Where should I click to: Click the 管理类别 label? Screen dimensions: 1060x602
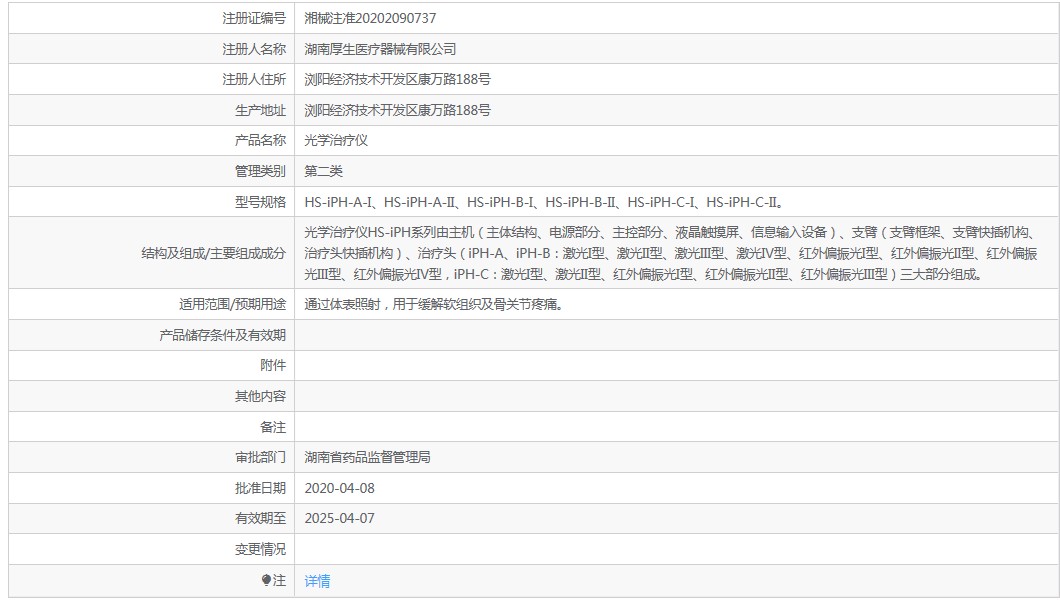point(260,171)
